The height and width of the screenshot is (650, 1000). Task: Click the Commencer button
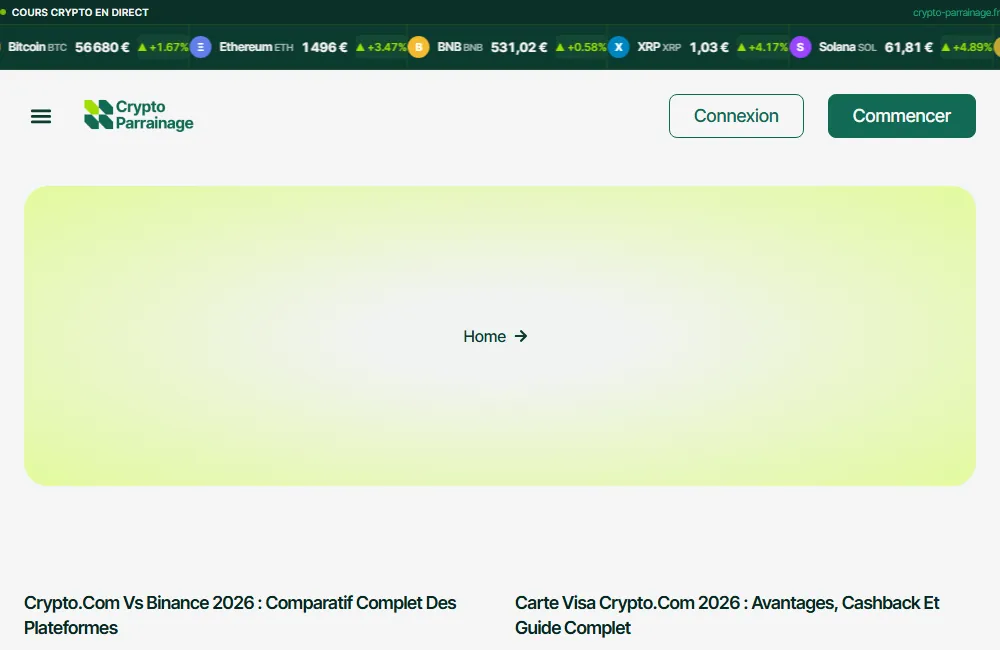coord(902,116)
